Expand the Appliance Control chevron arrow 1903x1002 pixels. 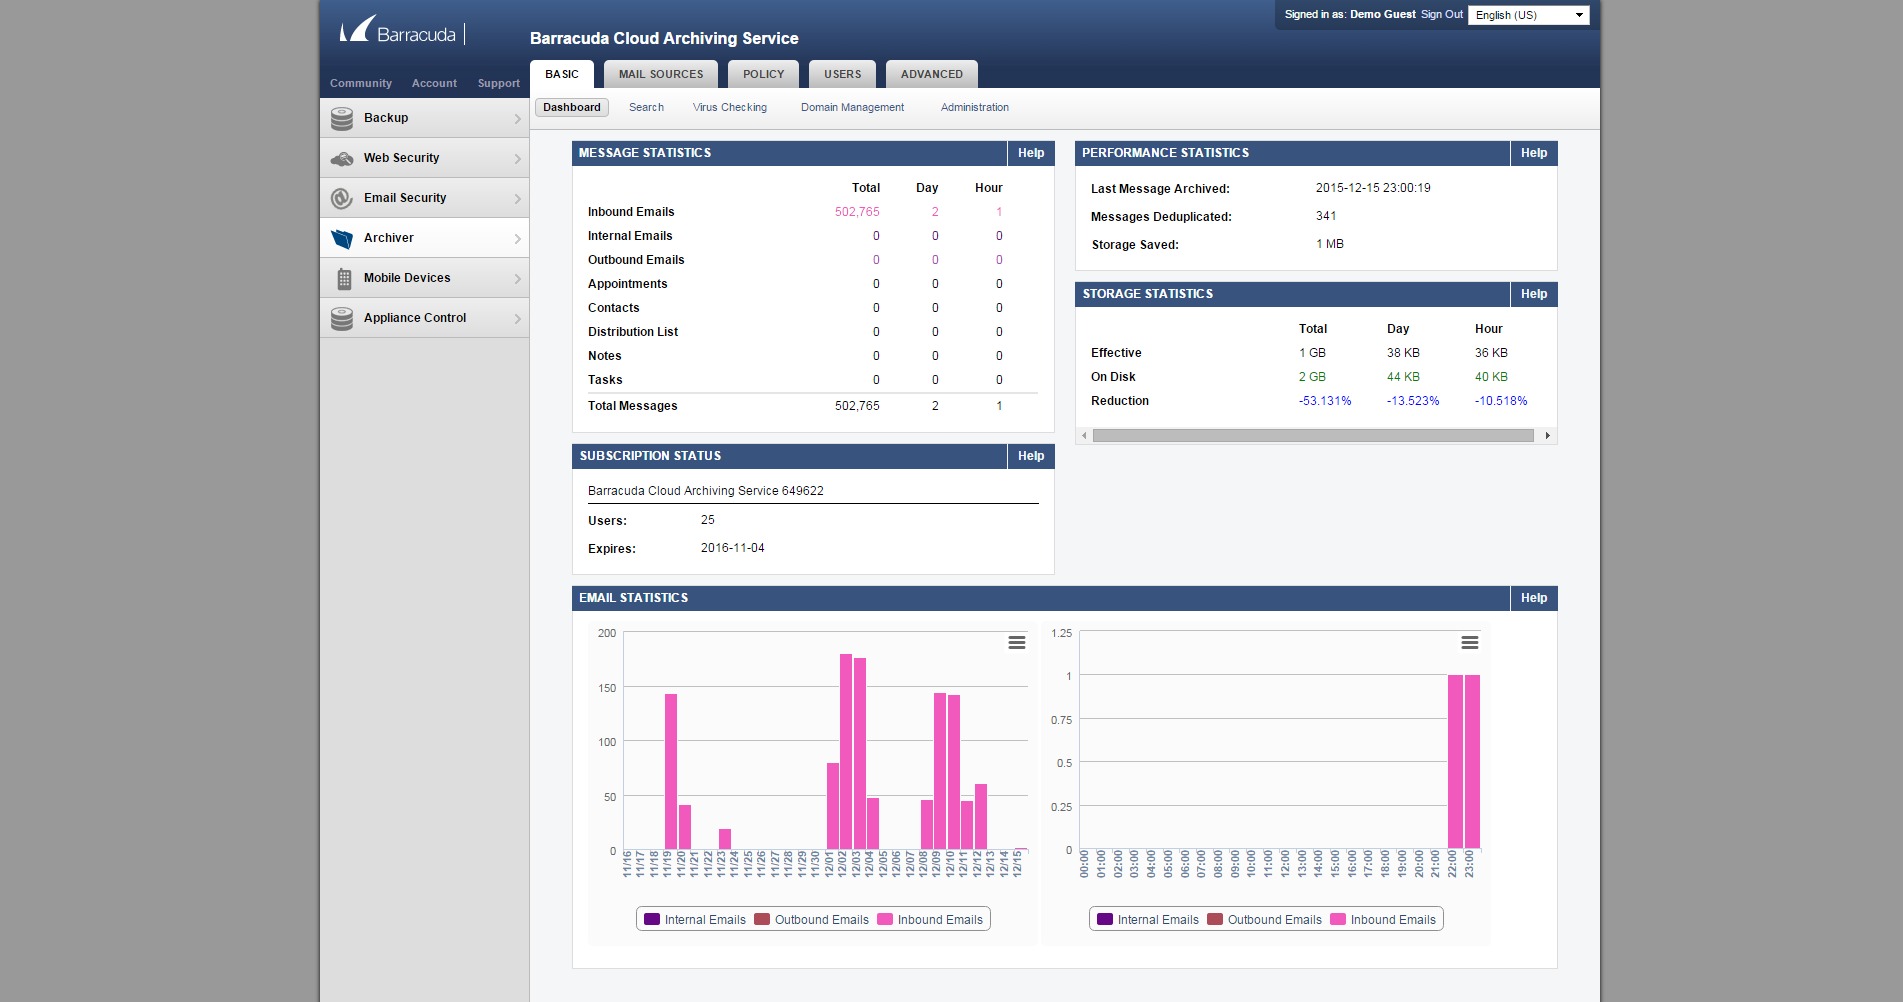click(x=517, y=319)
